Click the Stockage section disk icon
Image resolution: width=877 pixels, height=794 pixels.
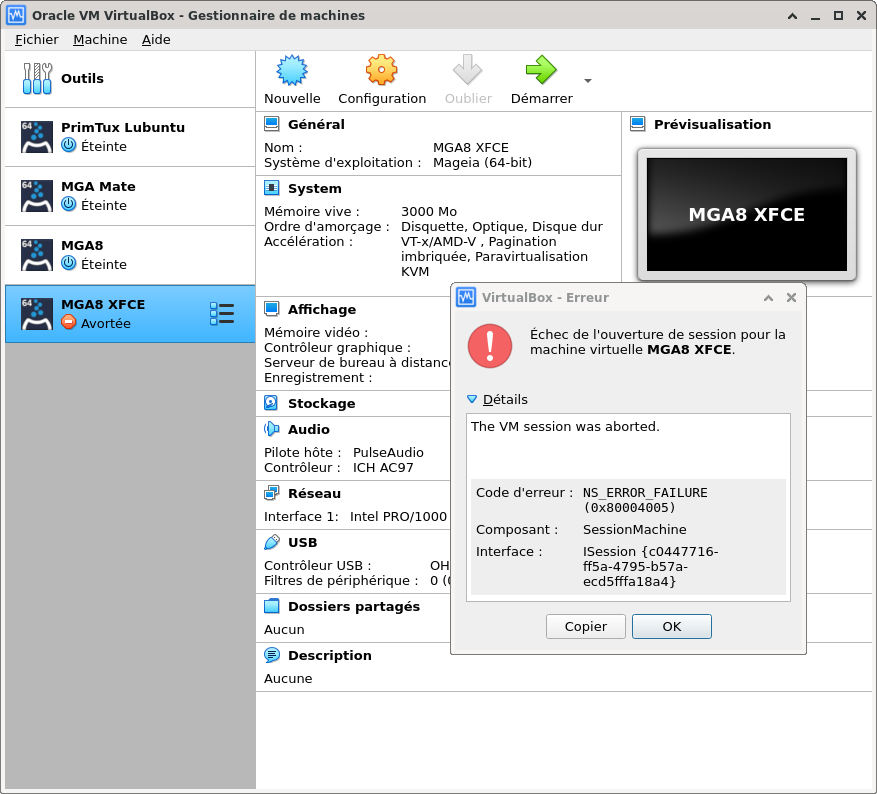tap(271, 403)
